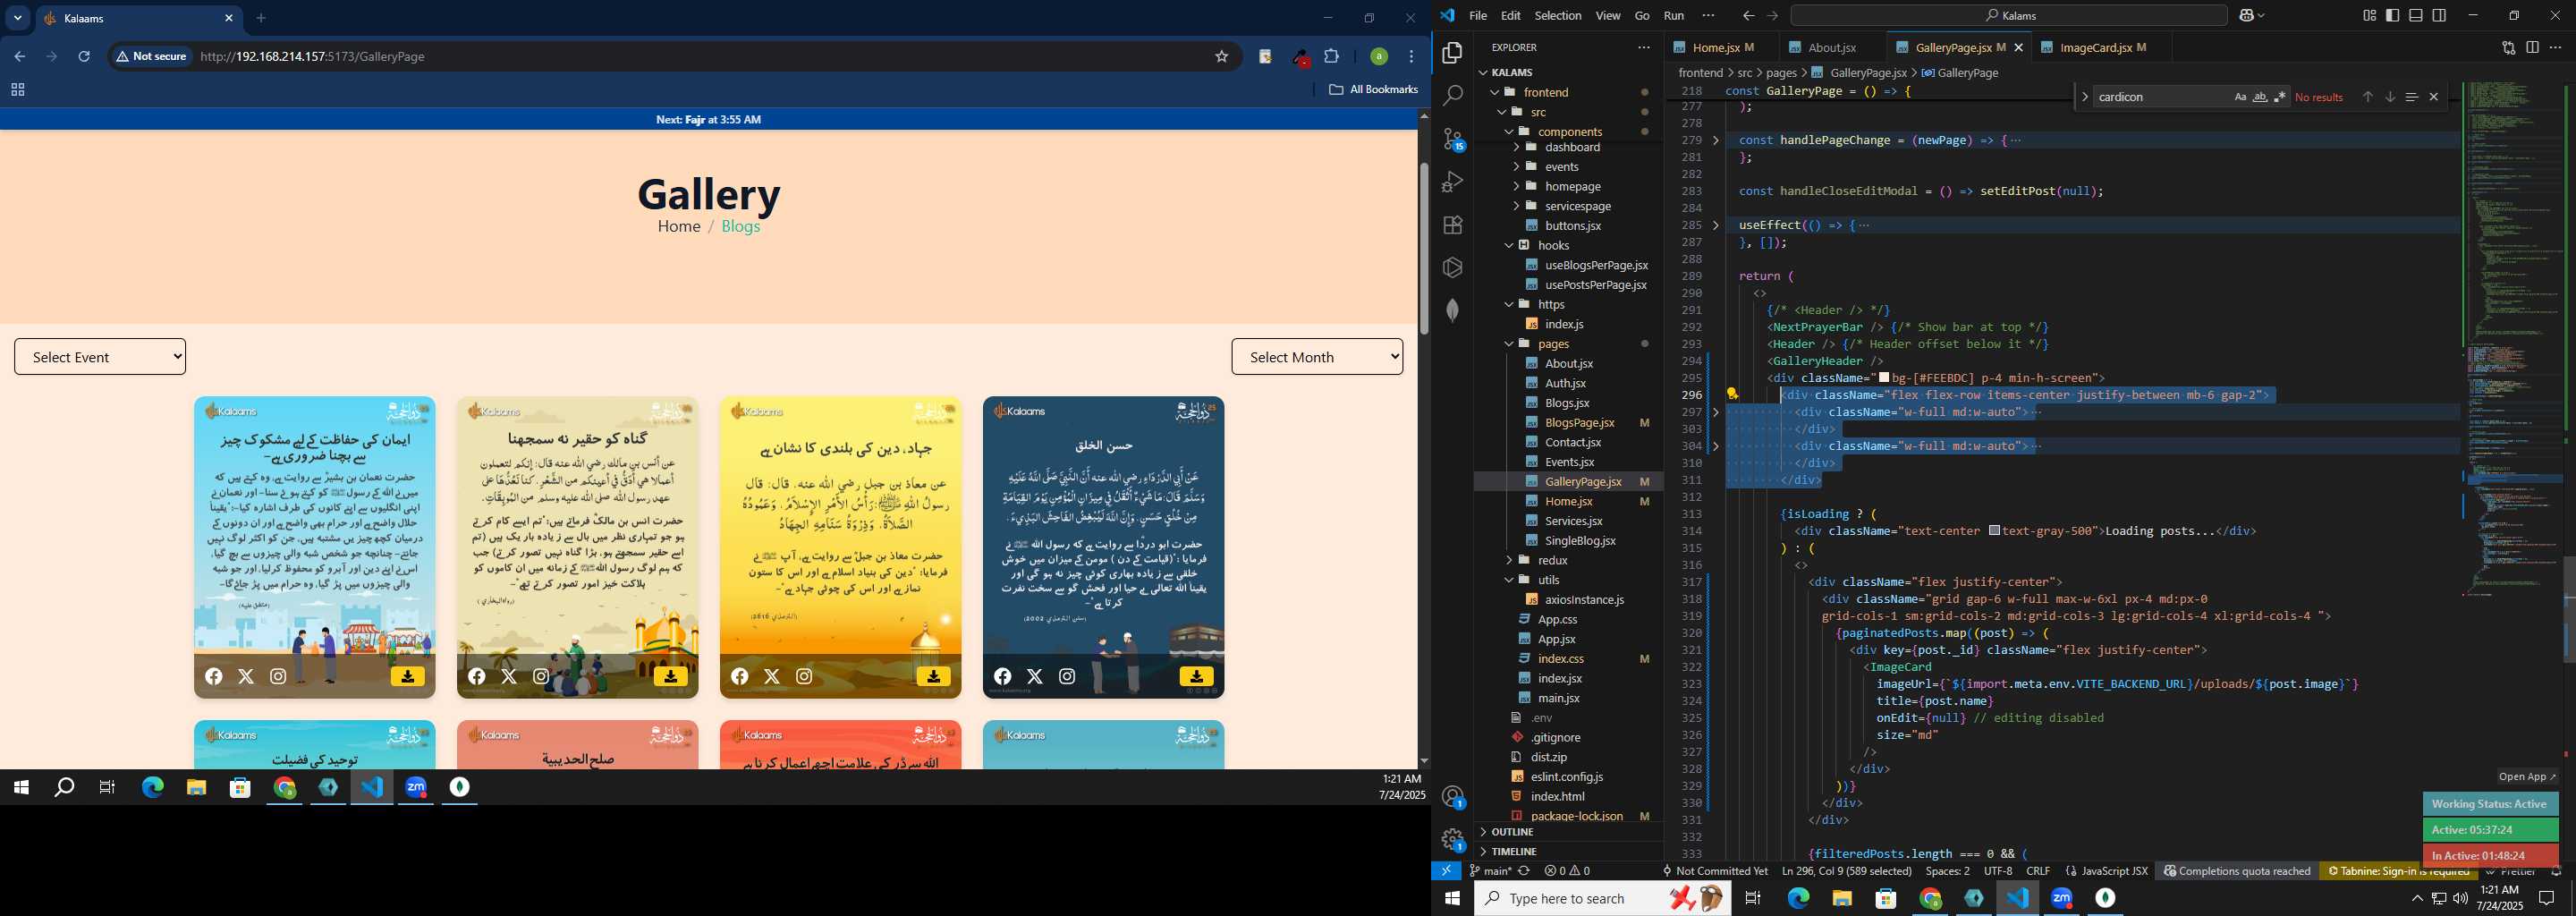Toggle Replace chevron in find widget
The width and height of the screenshot is (2576, 916).
point(2085,97)
